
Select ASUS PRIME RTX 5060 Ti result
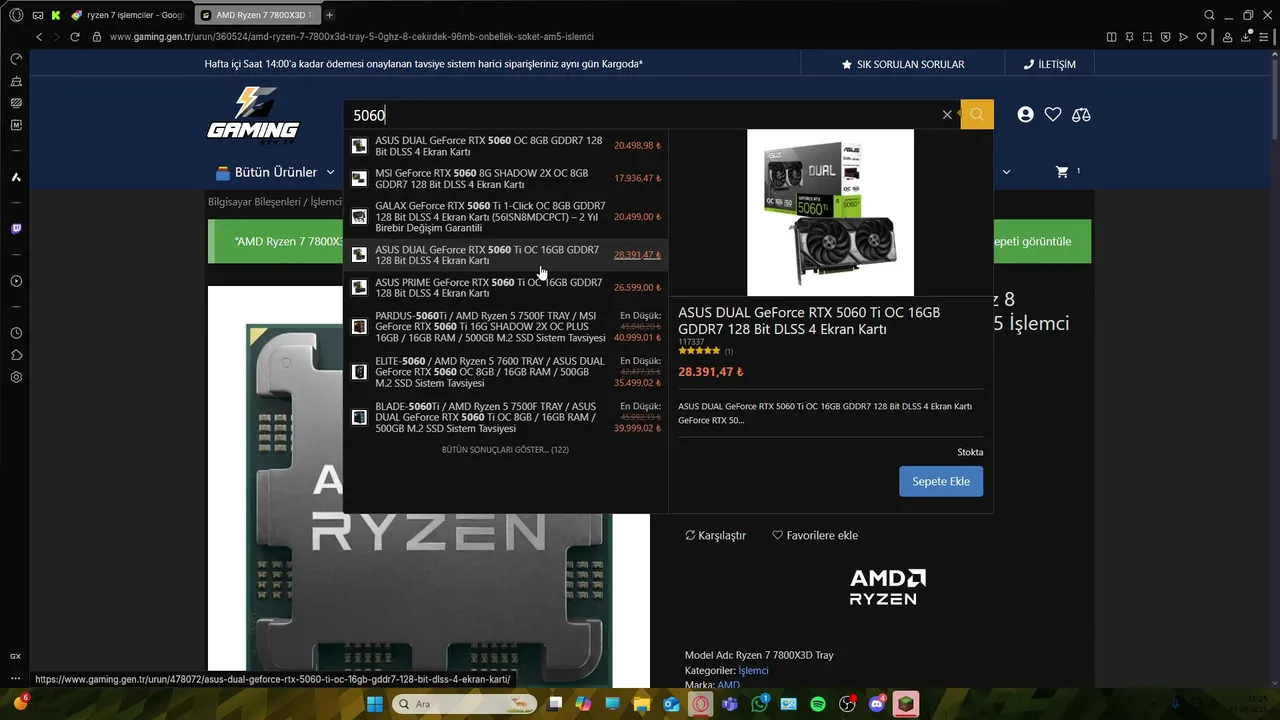pos(505,288)
